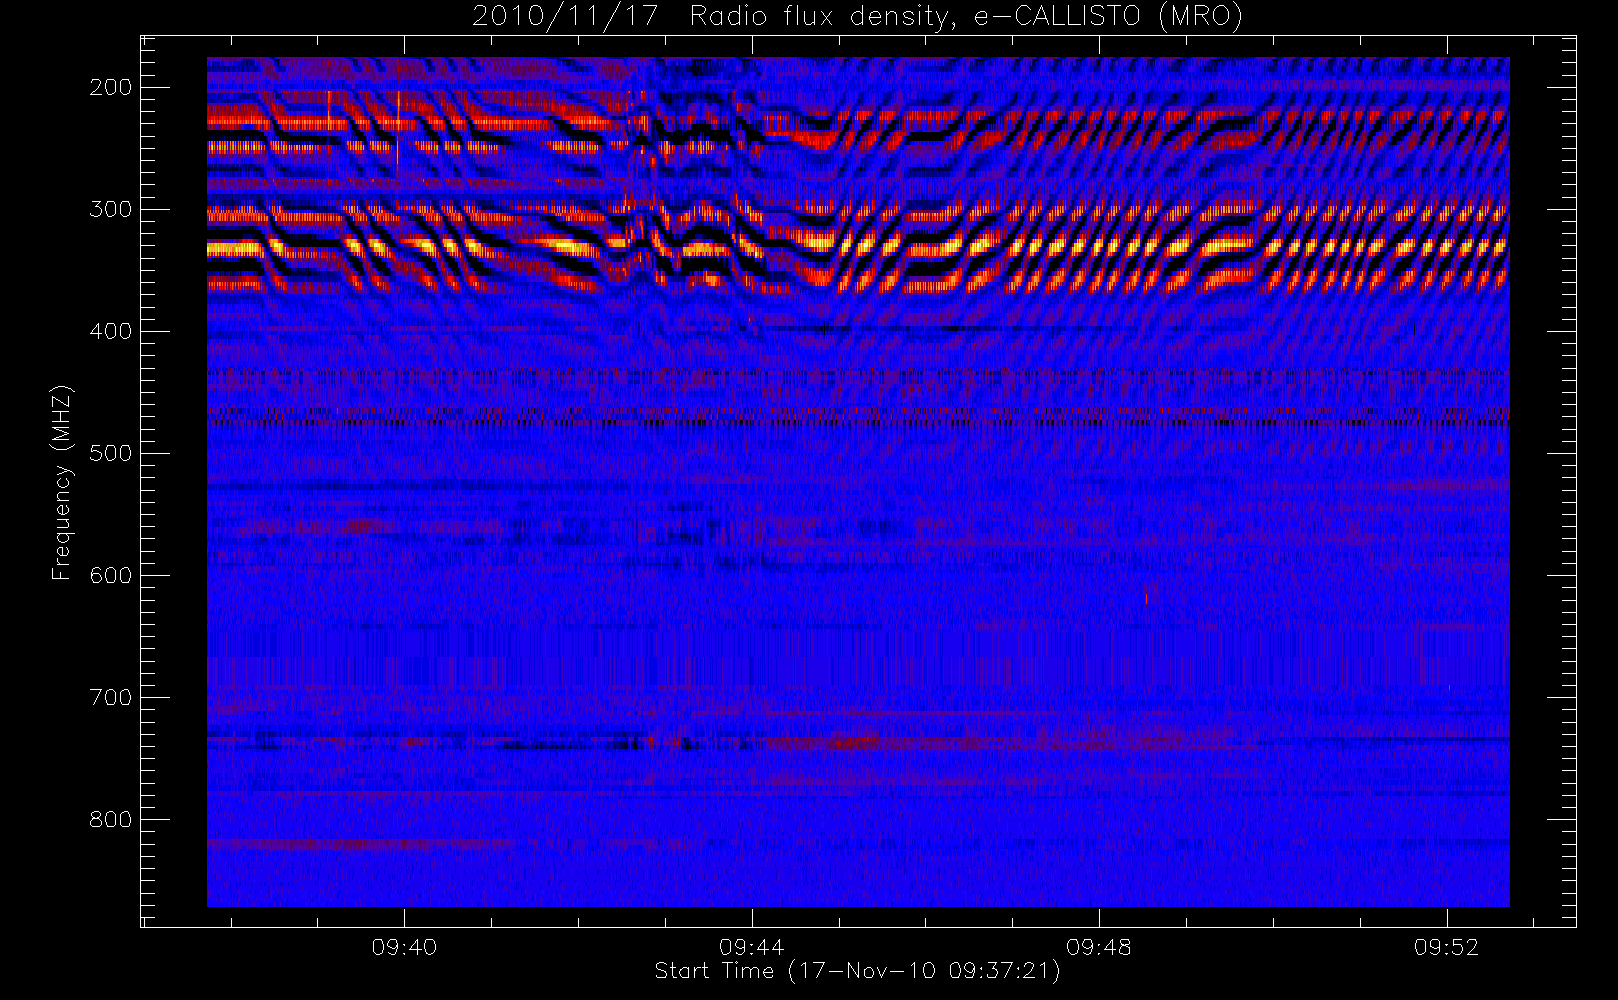Click the 09:52 time tick label
This screenshot has width=1618, height=1000.
point(1447,947)
